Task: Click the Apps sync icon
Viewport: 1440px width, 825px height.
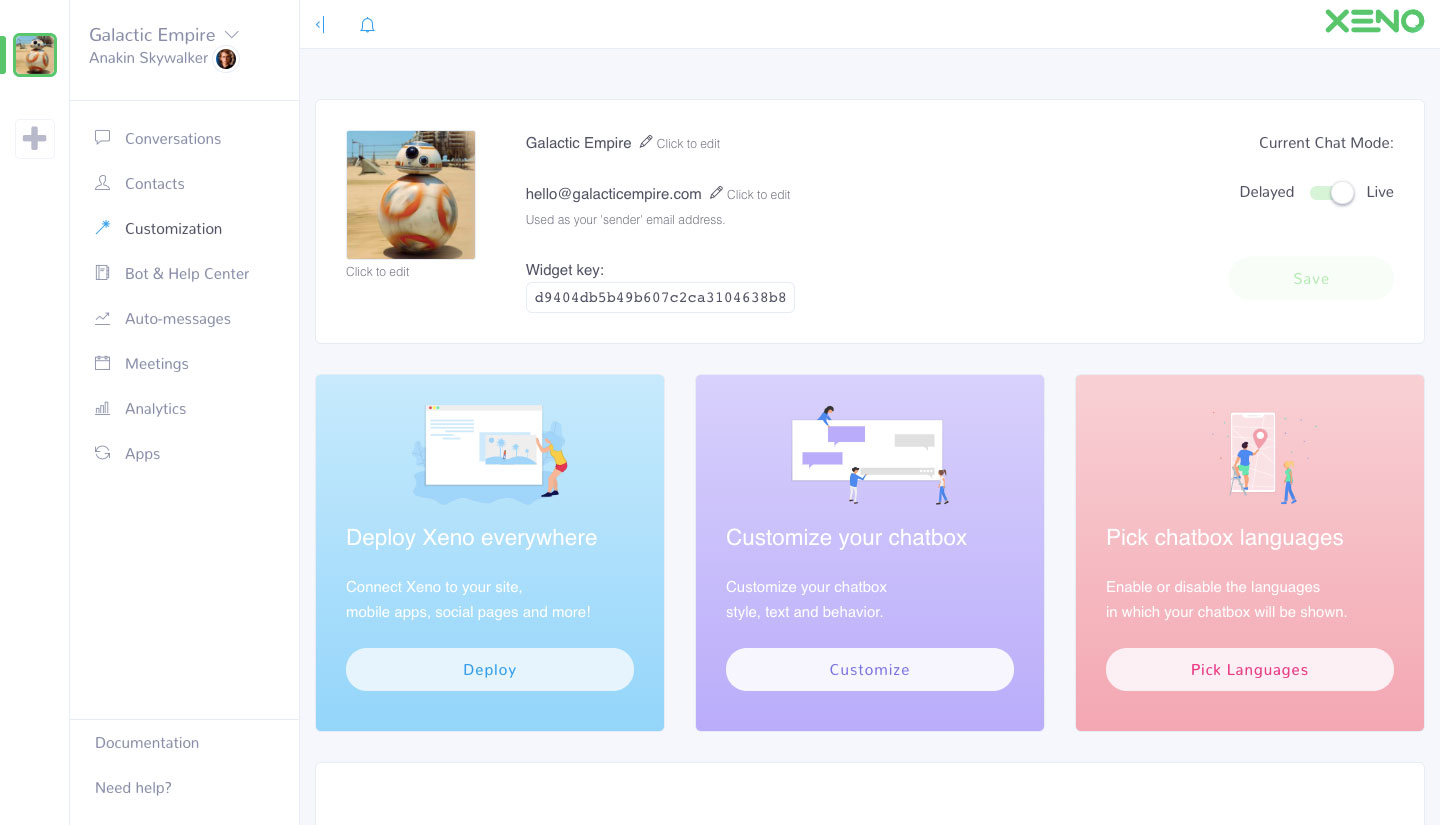Action: click(x=102, y=453)
